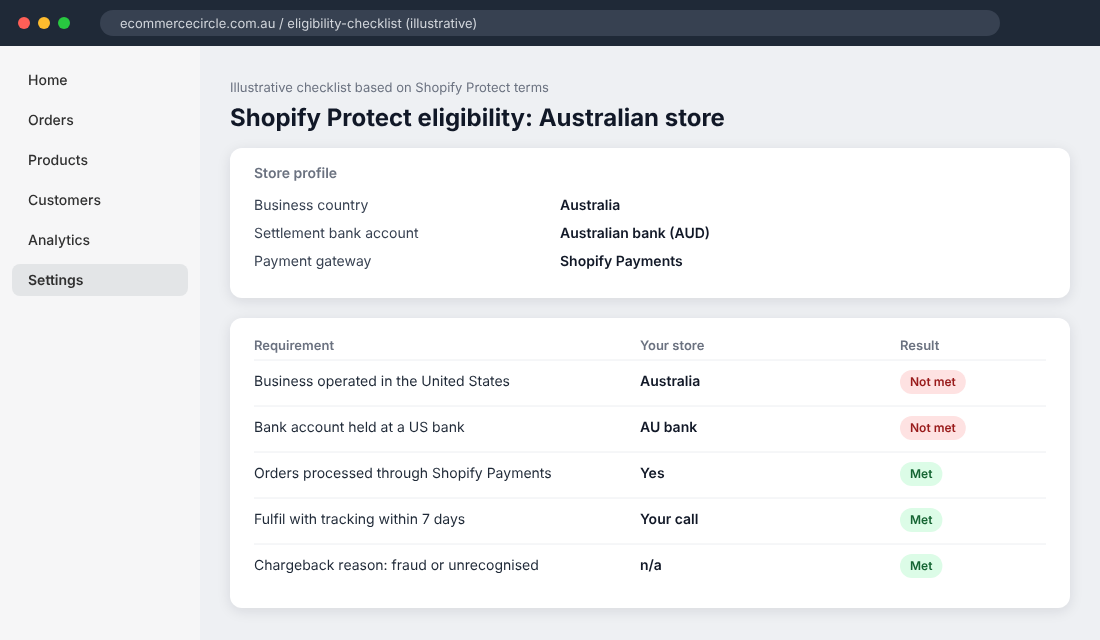Click the yellow minimize window button
The height and width of the screenshot is (640, 1100).
44,23
